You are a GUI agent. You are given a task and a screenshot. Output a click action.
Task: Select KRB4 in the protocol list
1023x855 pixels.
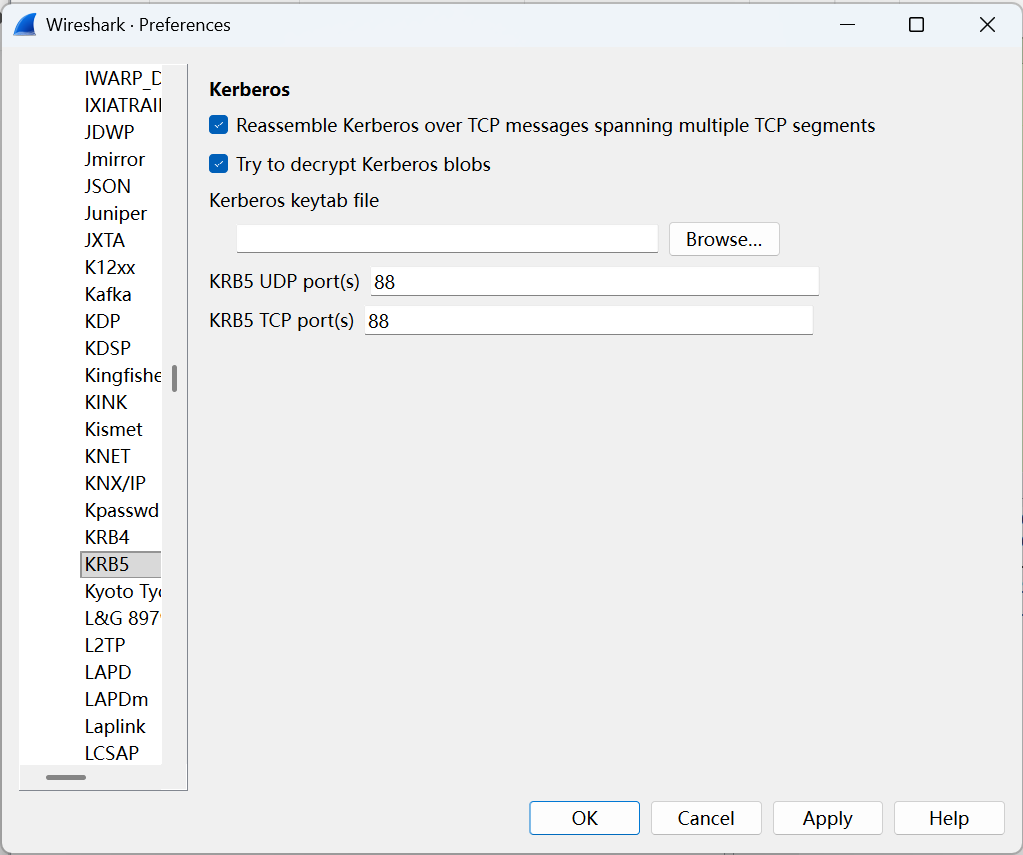coord(107,537)
